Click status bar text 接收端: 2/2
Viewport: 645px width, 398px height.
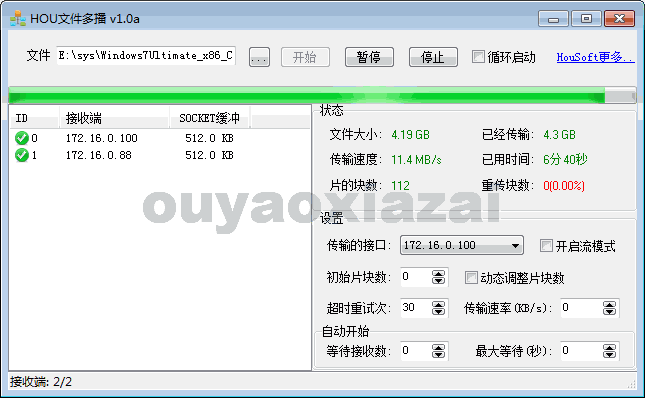41,382
